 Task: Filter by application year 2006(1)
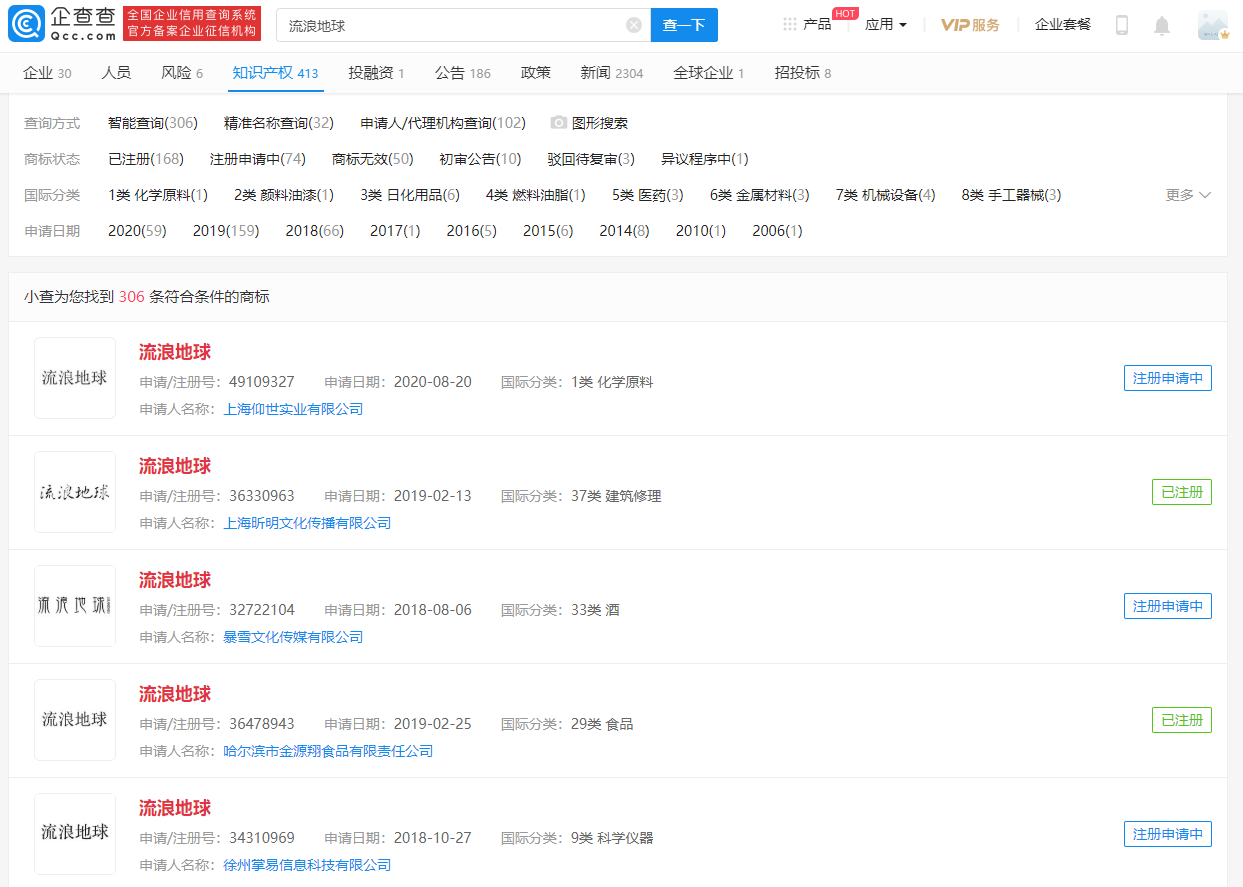pos(778,231)
